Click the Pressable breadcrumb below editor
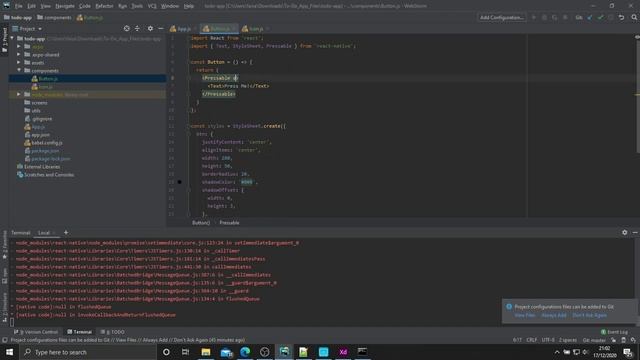The height and width of the screenshot is (360, 640). tap(229, 223)
